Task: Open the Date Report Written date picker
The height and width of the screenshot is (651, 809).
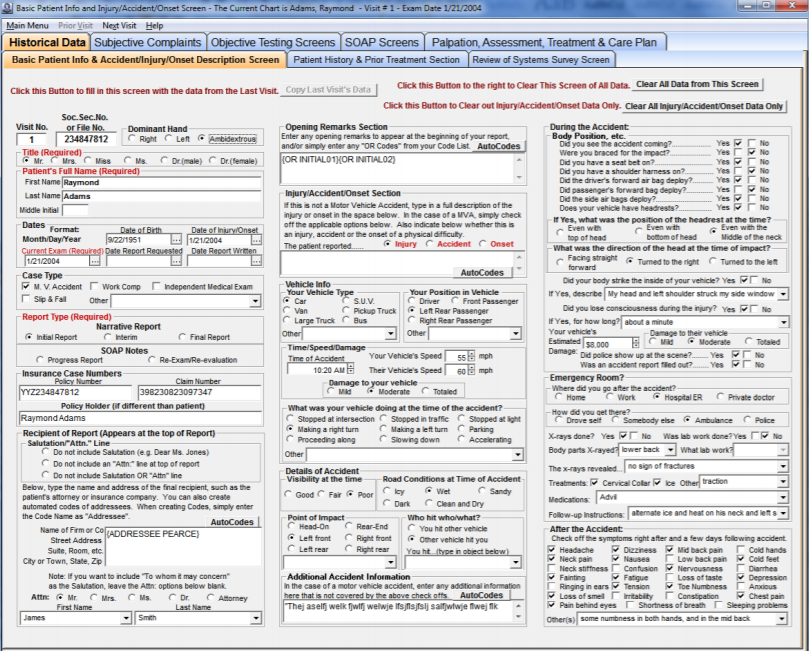Action: [256, 260]
